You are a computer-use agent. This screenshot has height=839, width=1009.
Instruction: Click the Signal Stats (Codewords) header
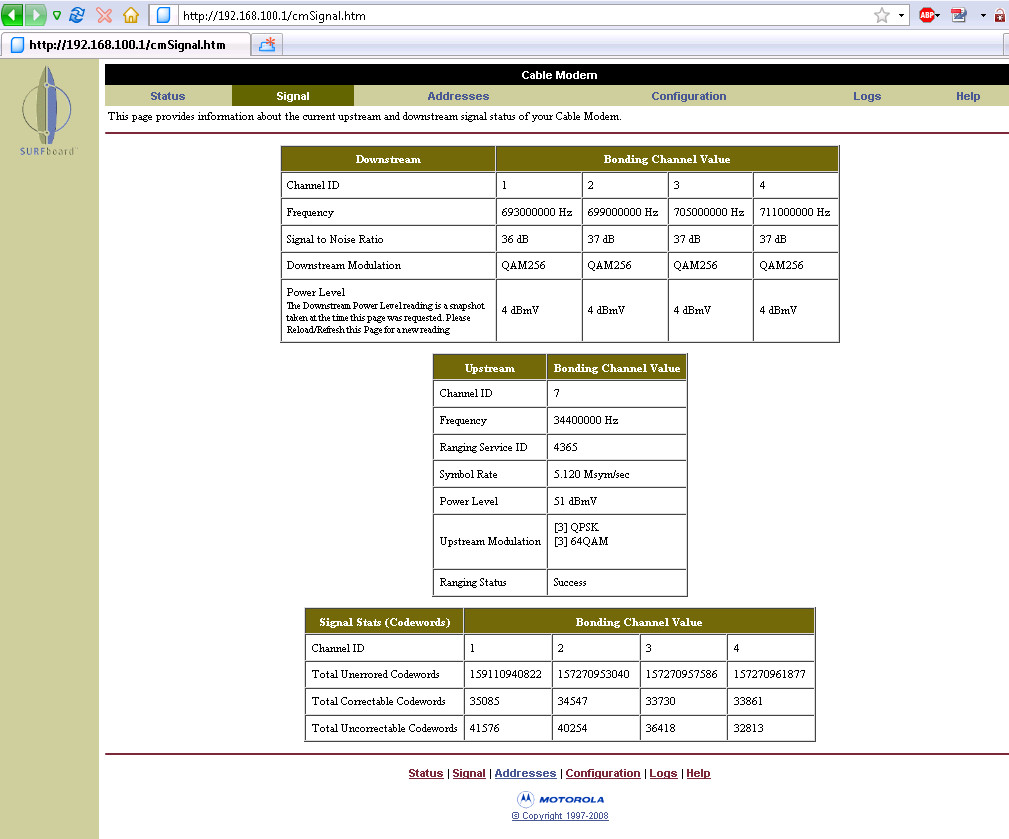tap(385, 622)
